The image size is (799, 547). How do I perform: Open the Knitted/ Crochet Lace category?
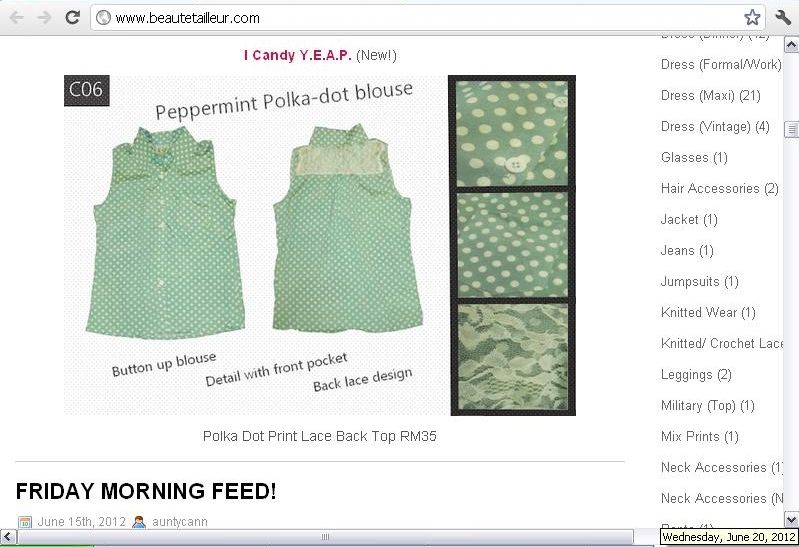[722, 344]
